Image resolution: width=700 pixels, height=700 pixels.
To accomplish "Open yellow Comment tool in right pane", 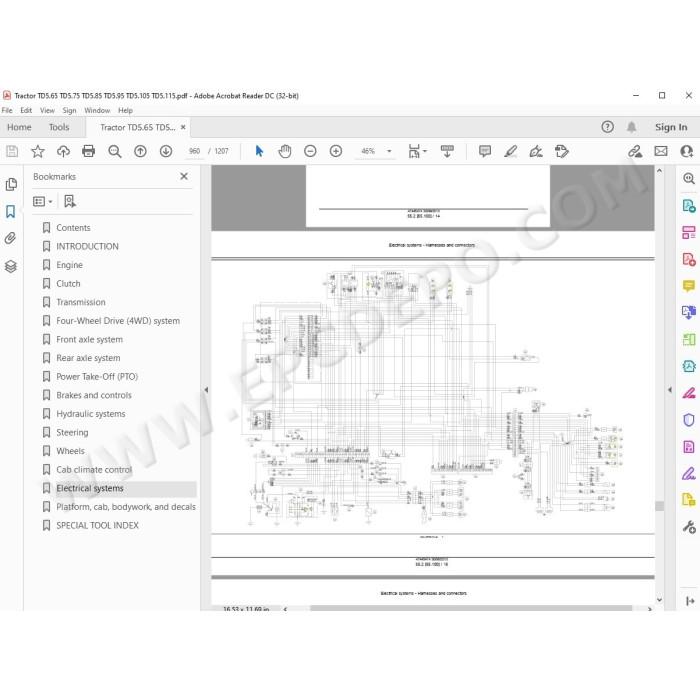I will tap(689, 286).
